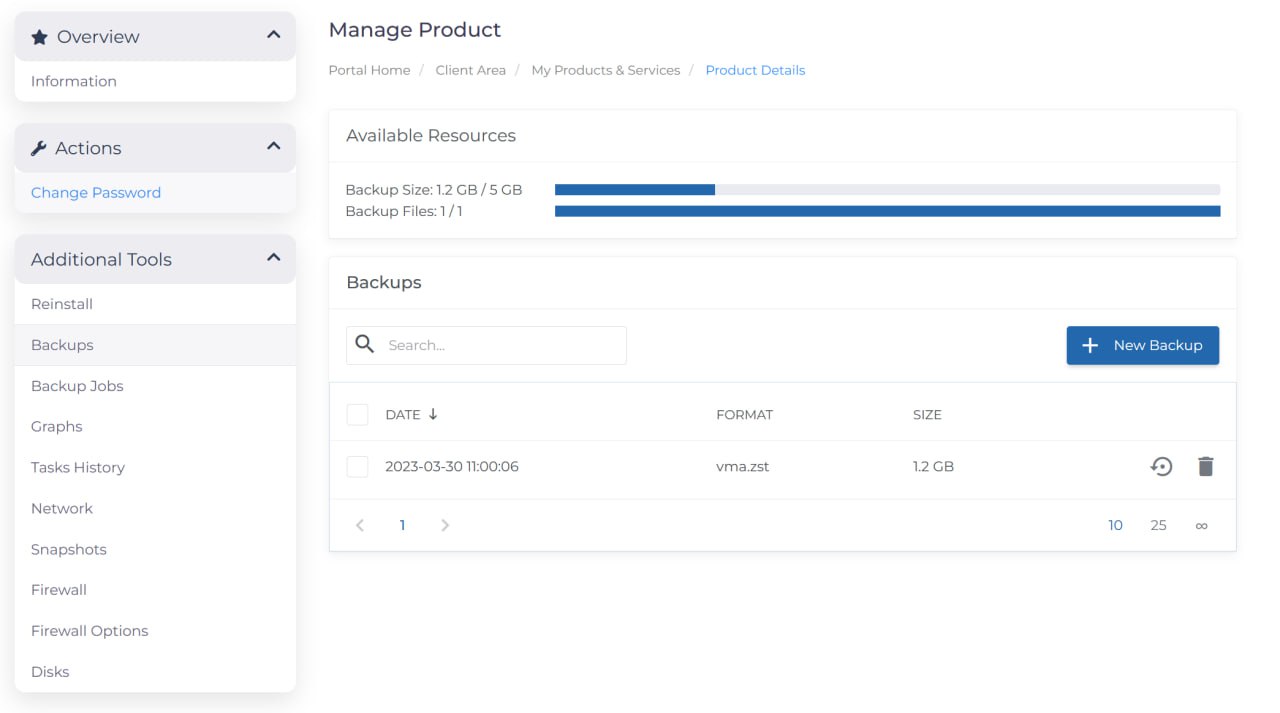Click the Overview star icon

pos(40,37)
